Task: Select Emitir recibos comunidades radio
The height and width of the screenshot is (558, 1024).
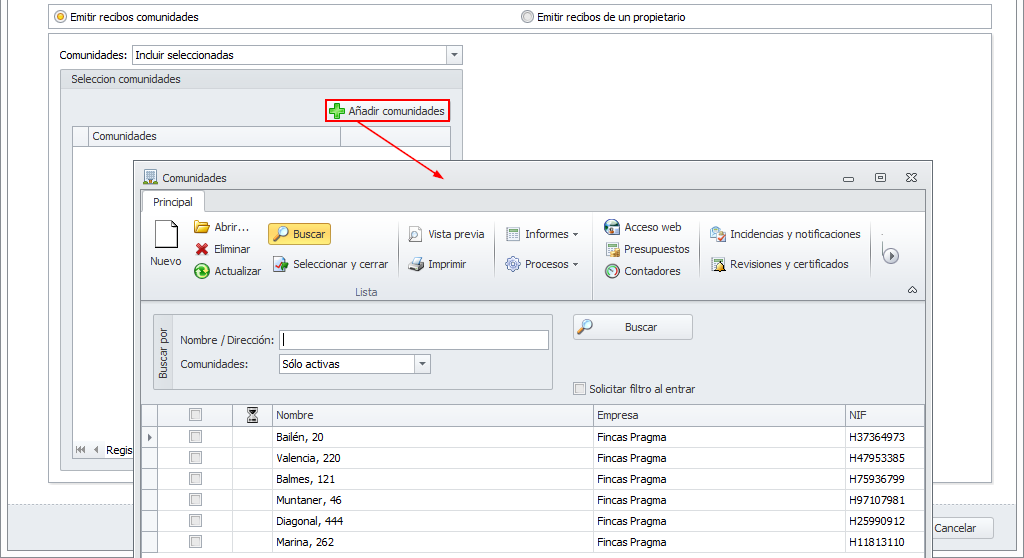Action: (60, 17)
